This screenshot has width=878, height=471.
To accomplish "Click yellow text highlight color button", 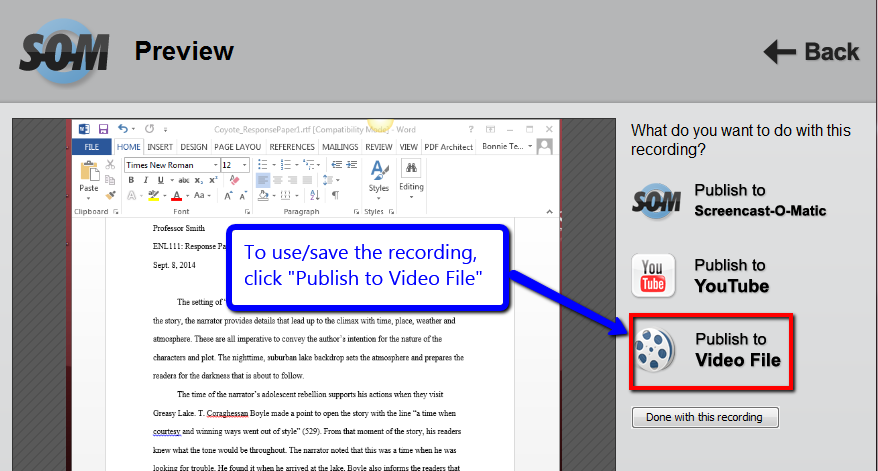I will (153, 195).
